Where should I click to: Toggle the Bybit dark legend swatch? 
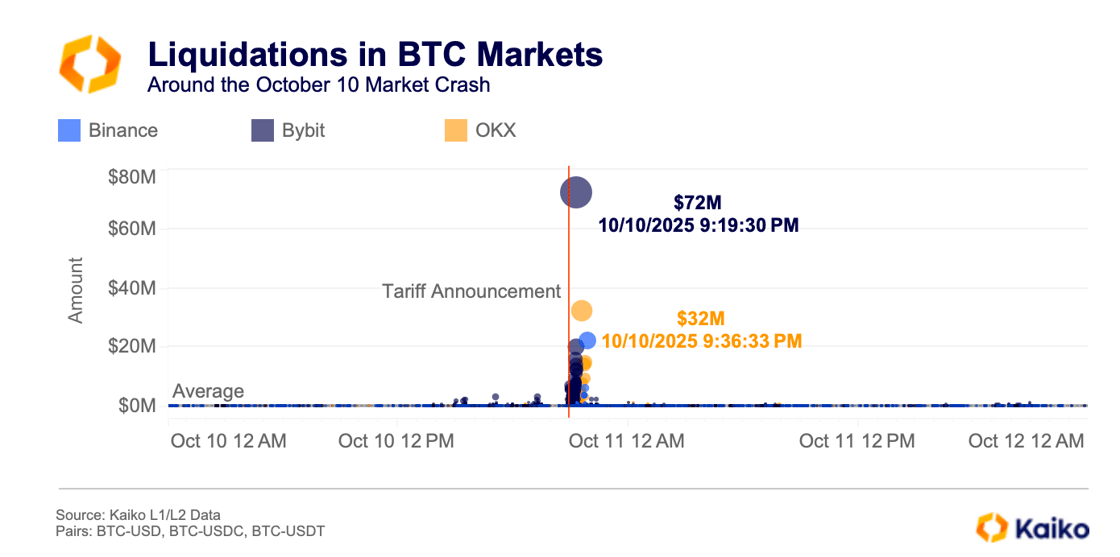(x=262, y=130)
